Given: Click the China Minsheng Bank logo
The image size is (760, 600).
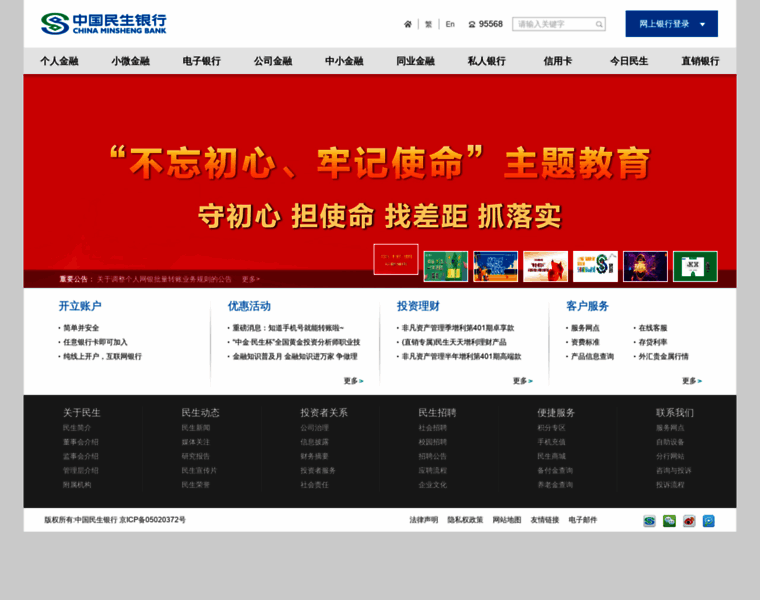Looking at the screenshot, I should (x=105, y=24).
